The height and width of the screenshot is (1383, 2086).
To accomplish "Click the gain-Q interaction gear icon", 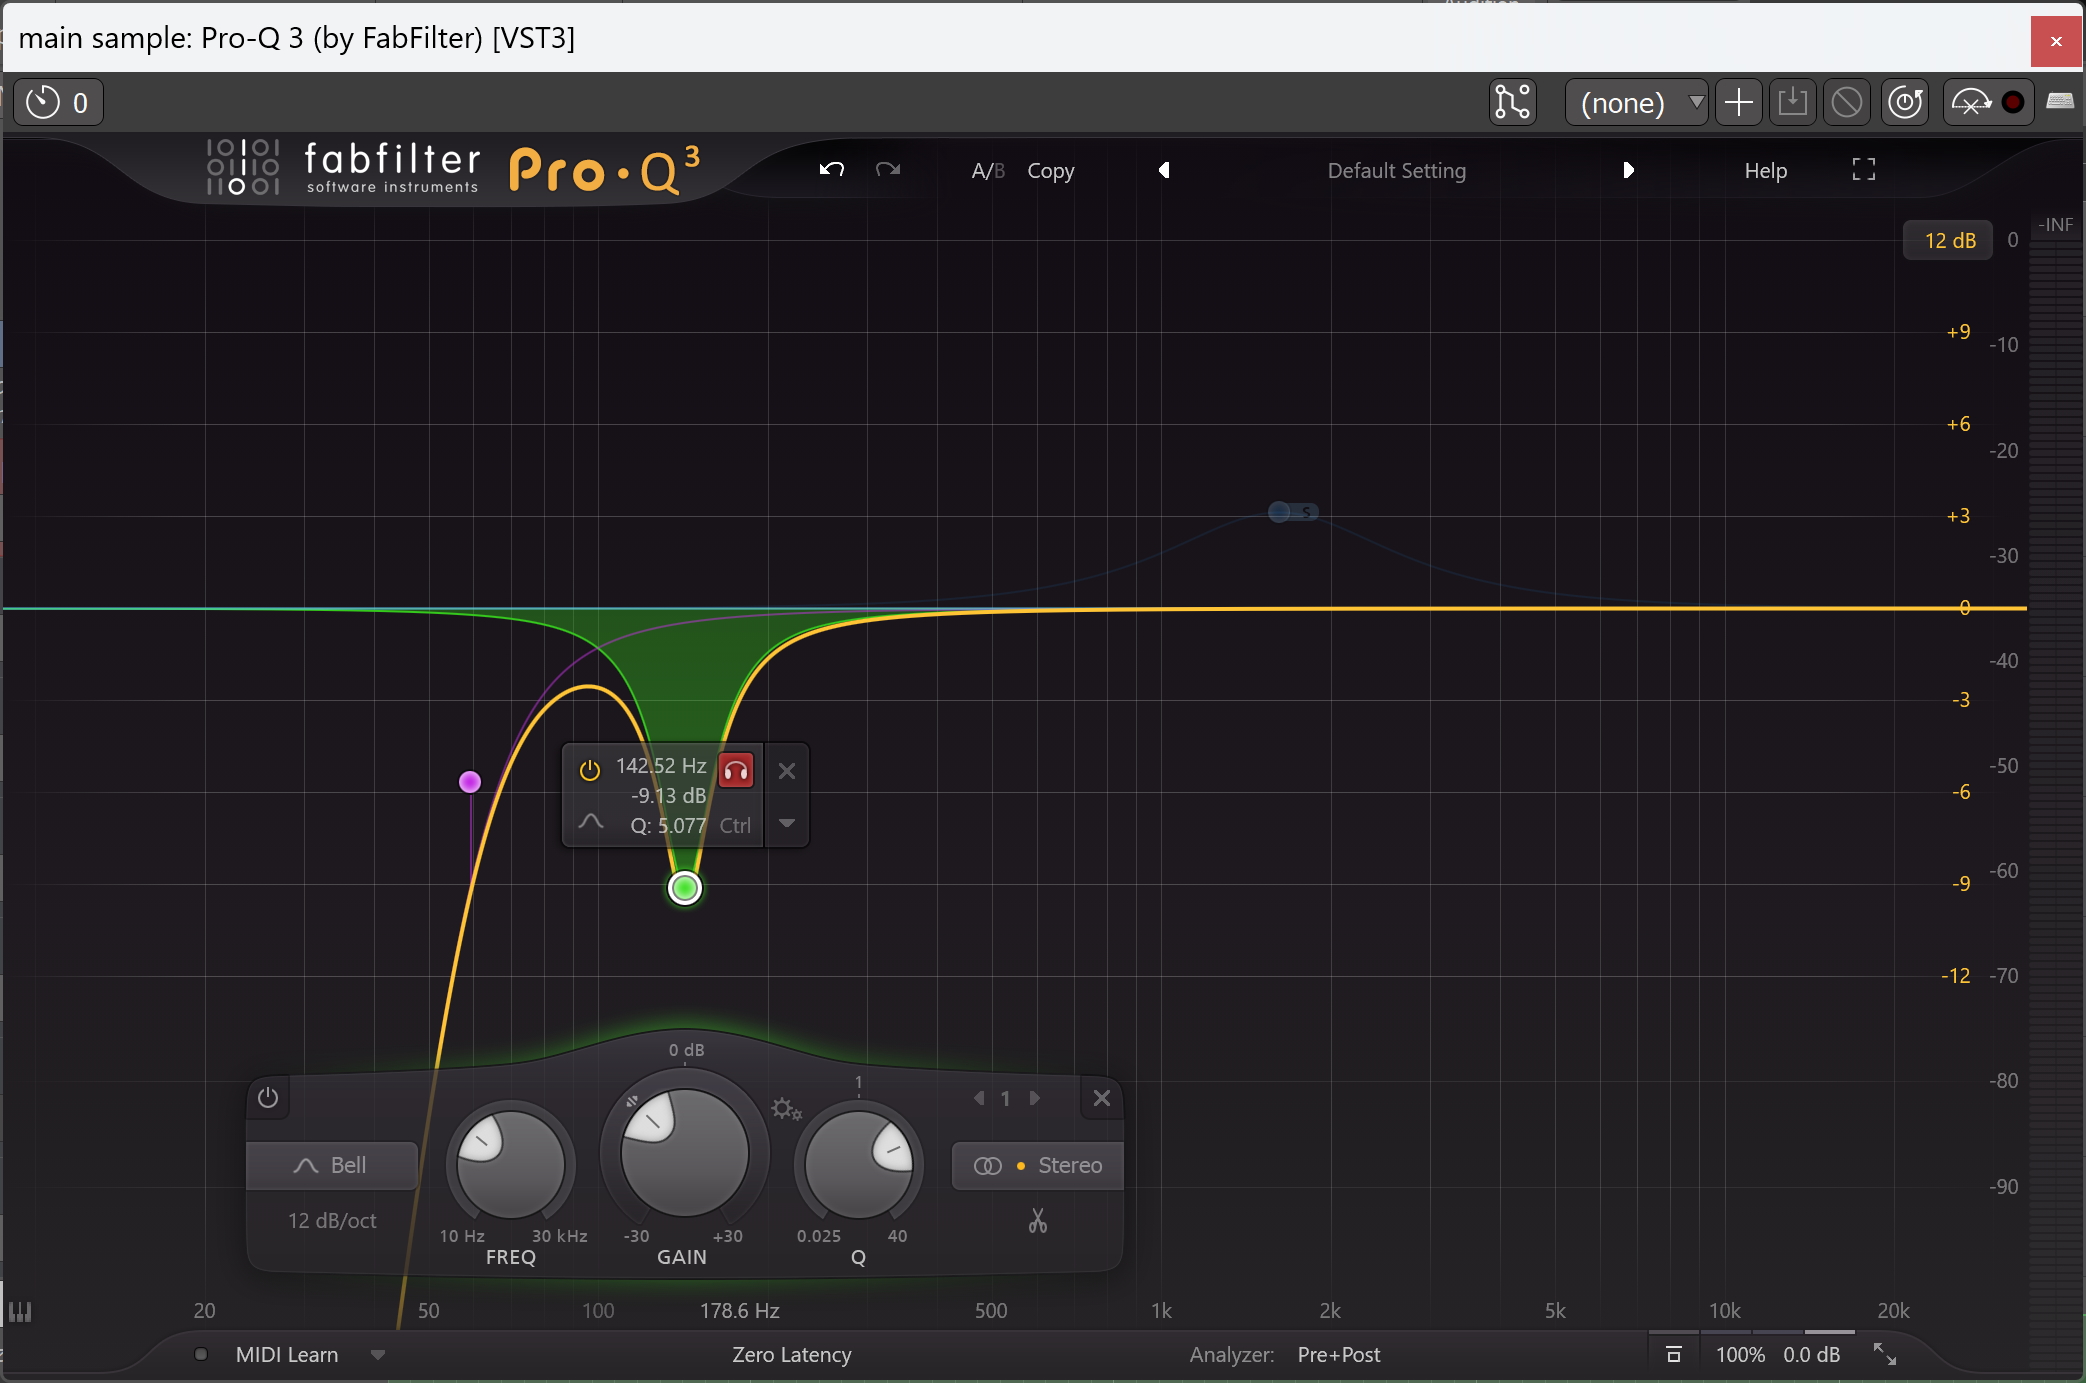I will [x=785, y=1109].
